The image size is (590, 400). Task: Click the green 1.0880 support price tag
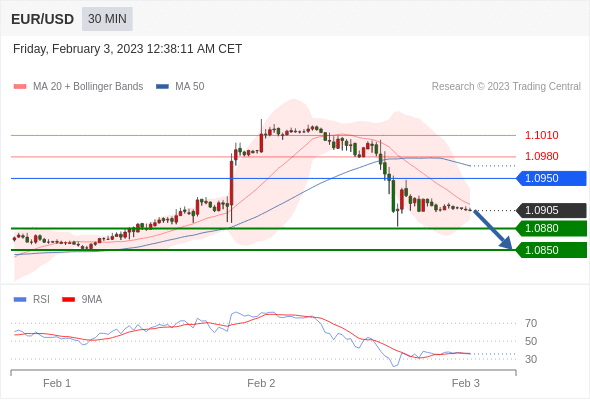click(551, 228)
